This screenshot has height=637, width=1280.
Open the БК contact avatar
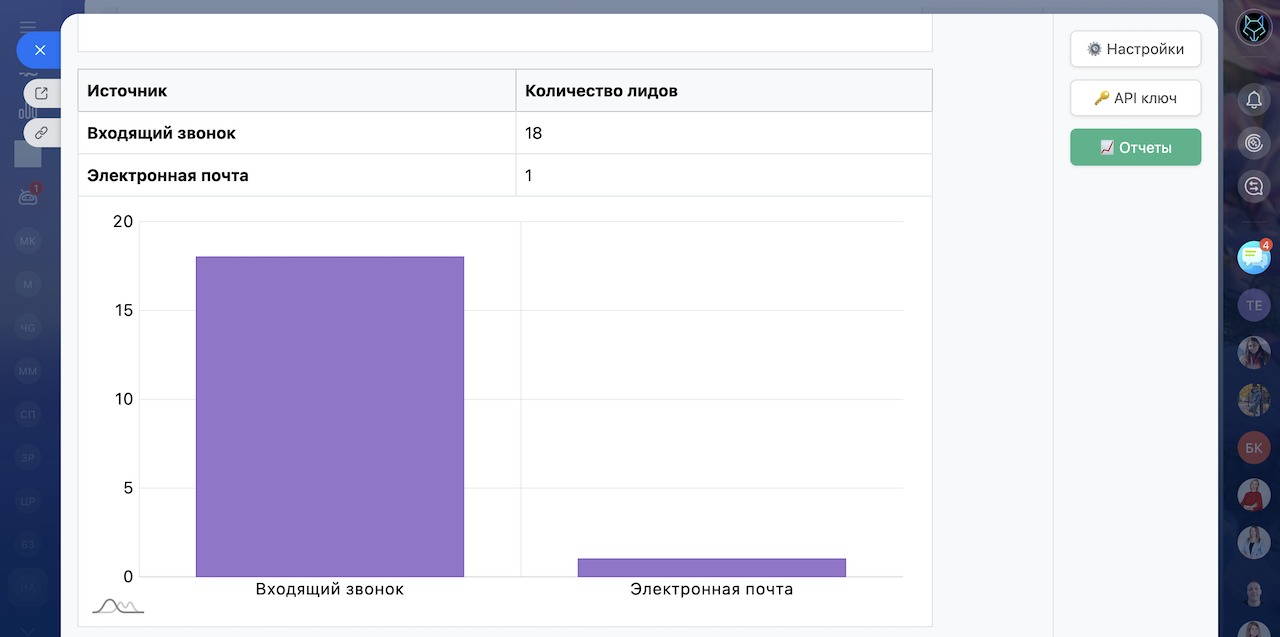(1254, 447)
